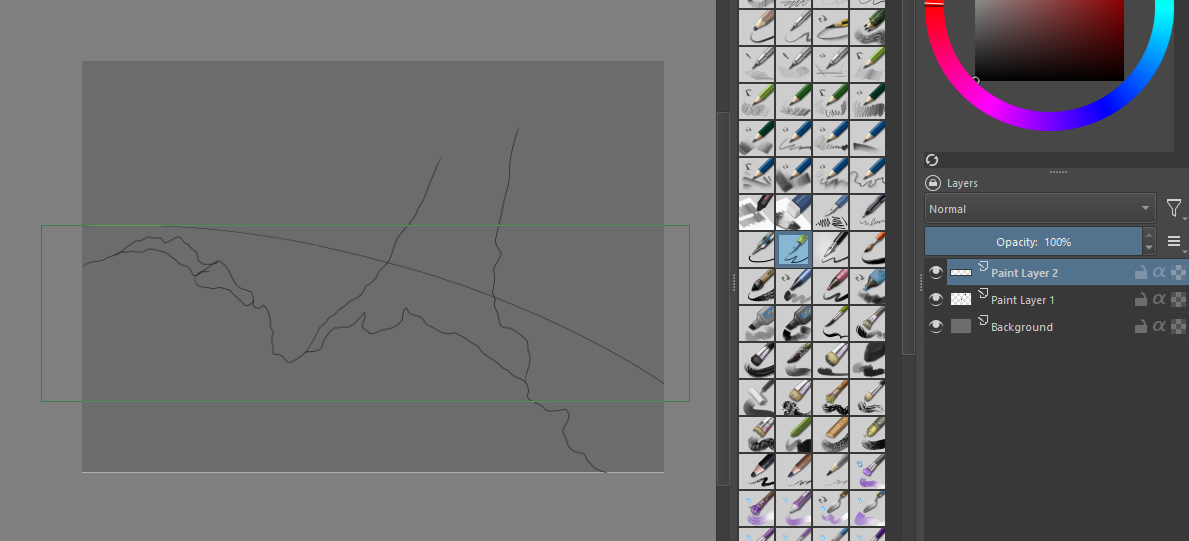
Task: Click the Layers docker title
Action: (x=962, y=183)
